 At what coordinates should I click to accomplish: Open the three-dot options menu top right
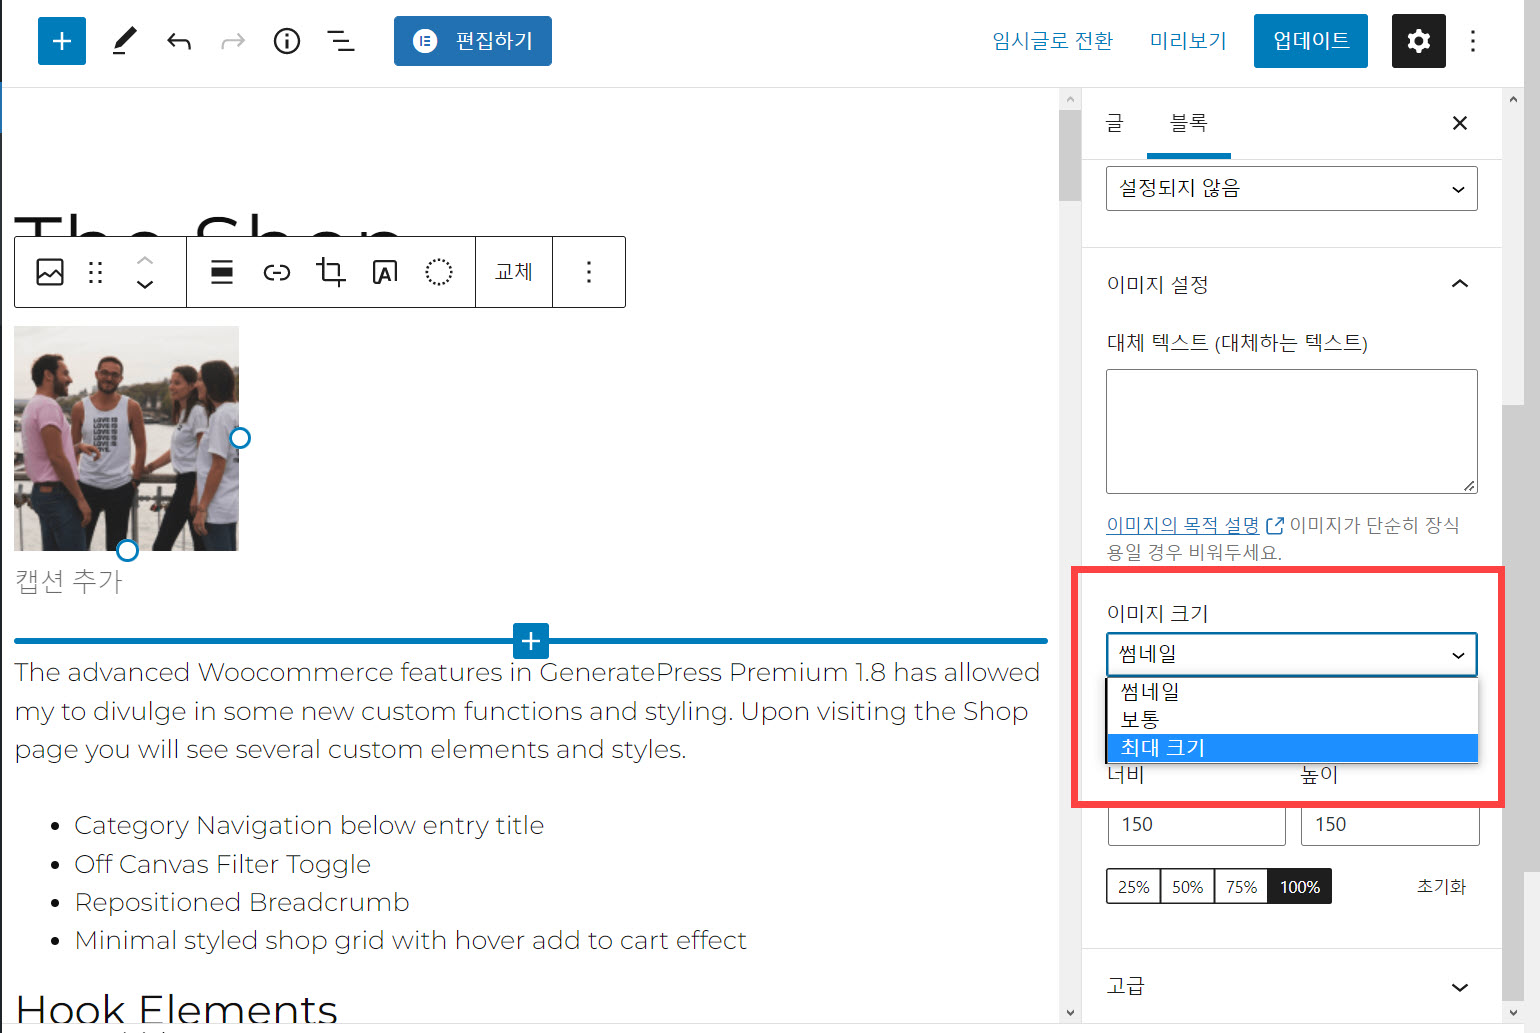tap(1473, 41)
